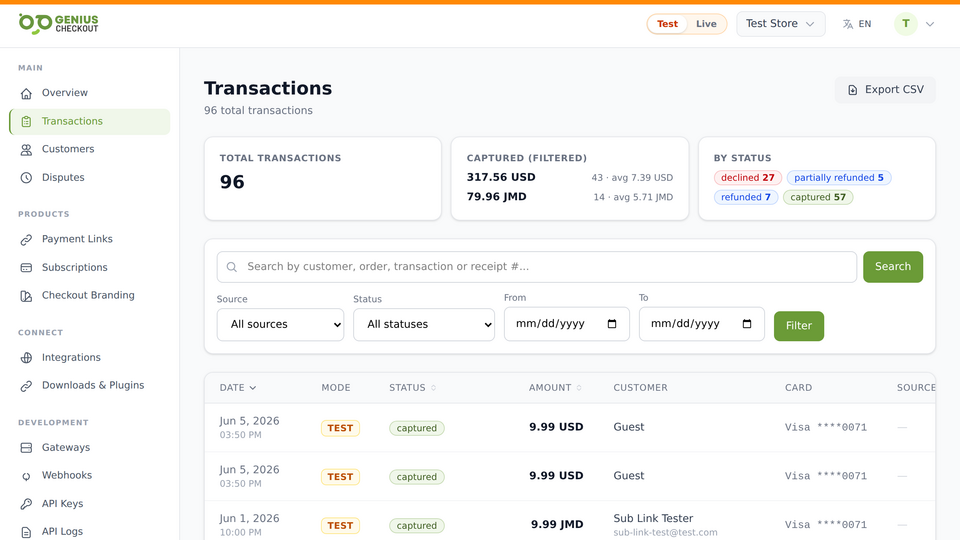Go to Integrations page
Image resolution: width=960 pixels, height=540 pixels.
click(x=90, y=358)
